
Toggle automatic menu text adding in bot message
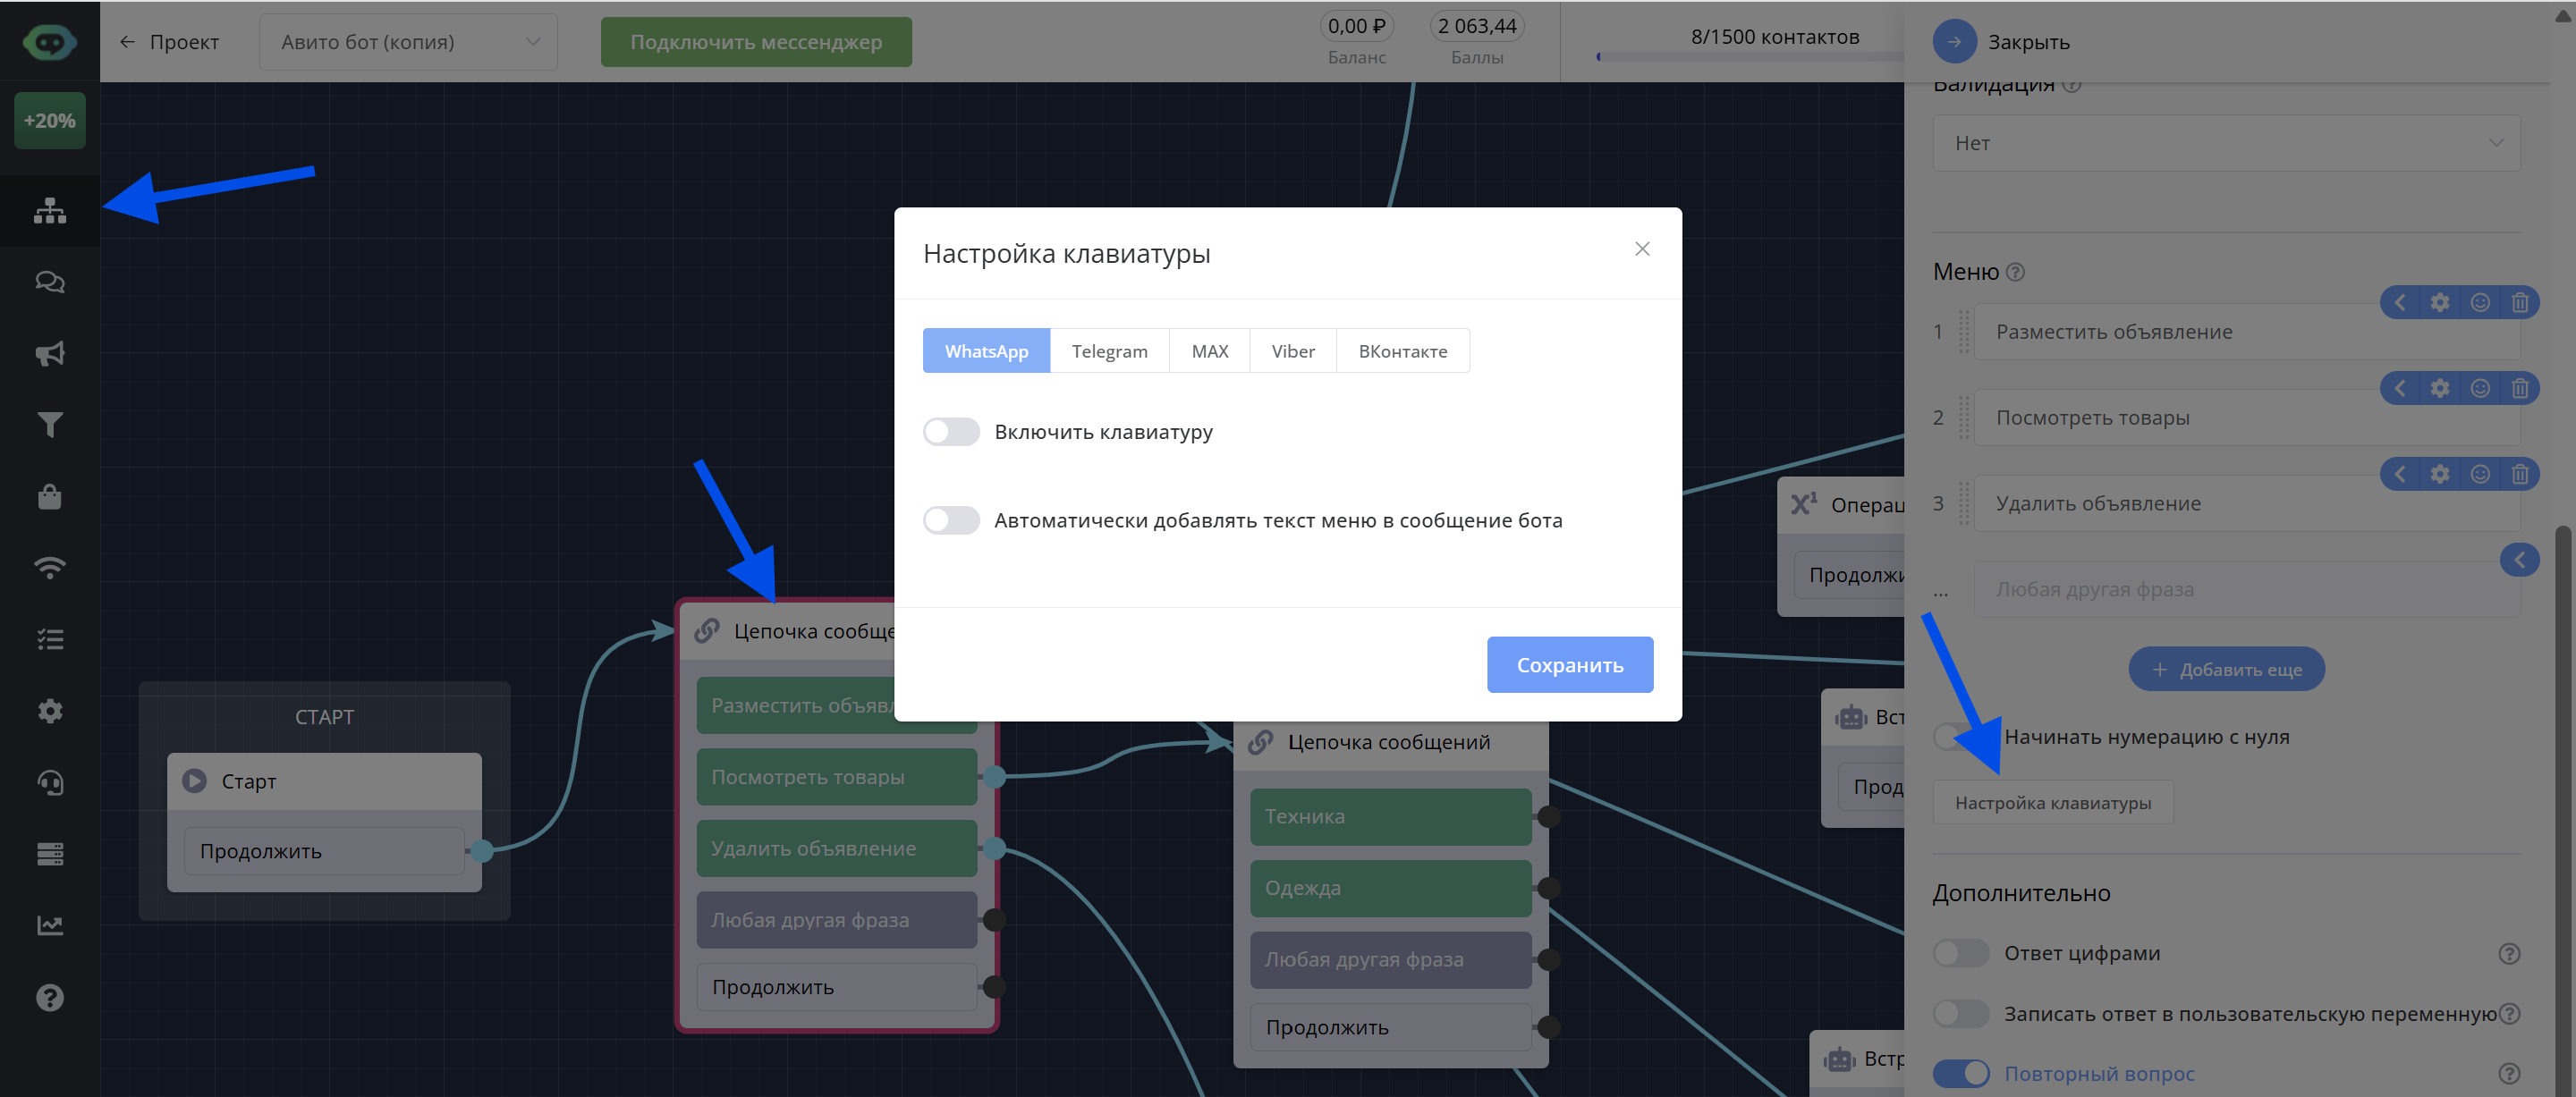(x=951, y=520)
